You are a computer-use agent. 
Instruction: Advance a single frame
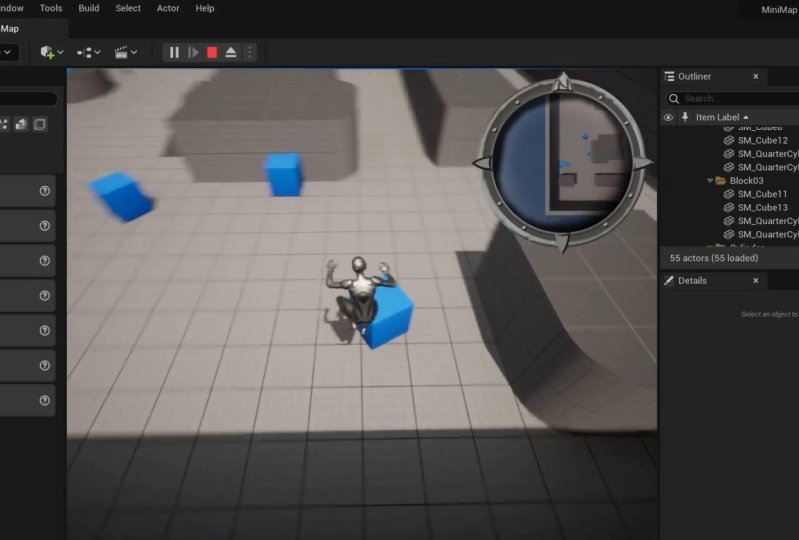(193, 52)
